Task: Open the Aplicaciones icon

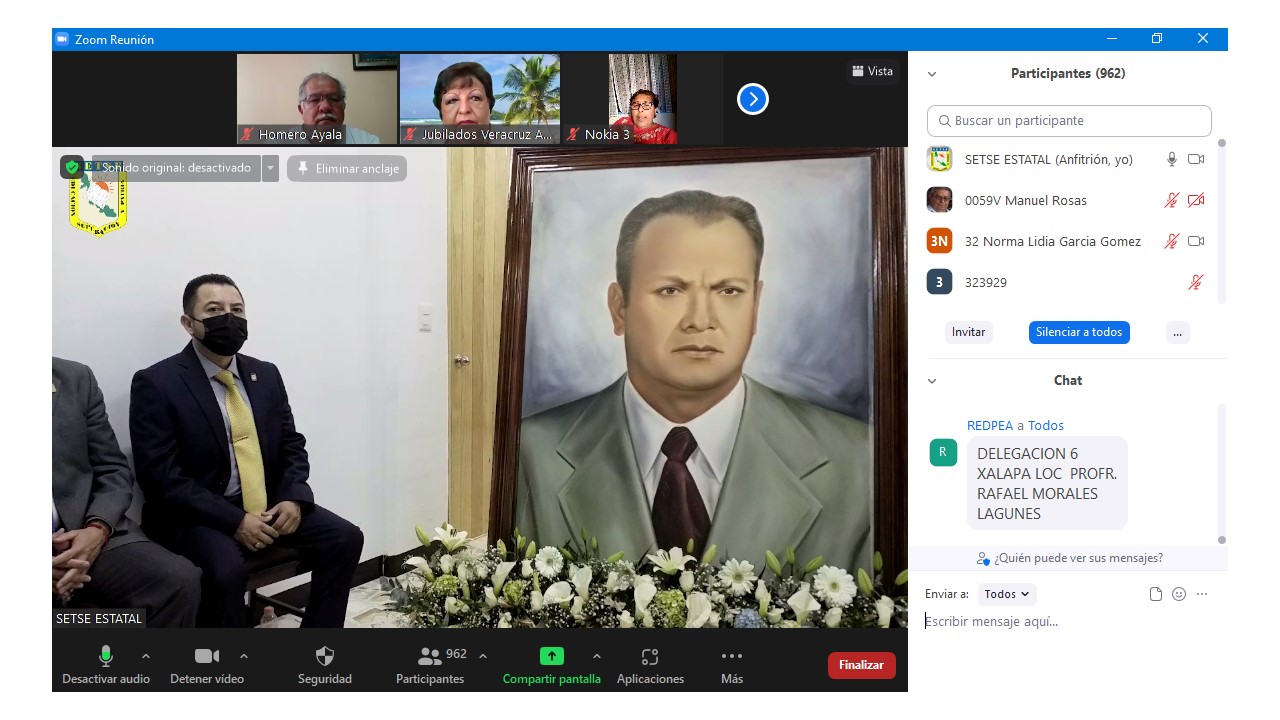Action: pos(650,657)
